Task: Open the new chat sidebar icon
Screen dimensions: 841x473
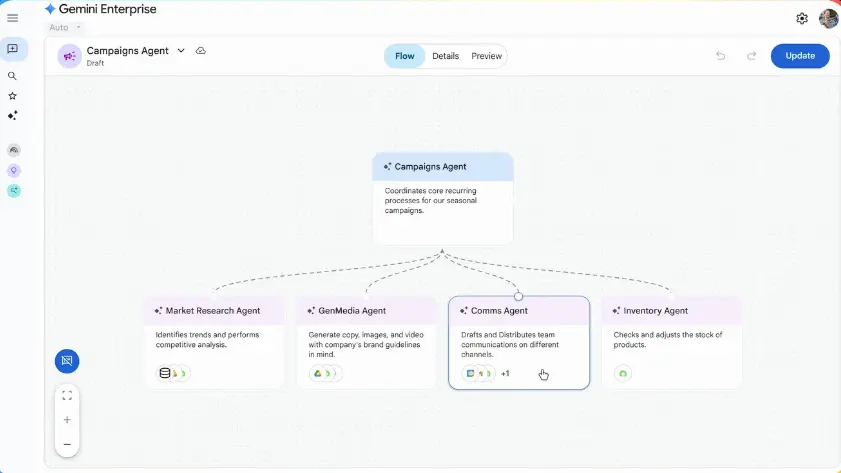Action: click(x=12, y=49)
